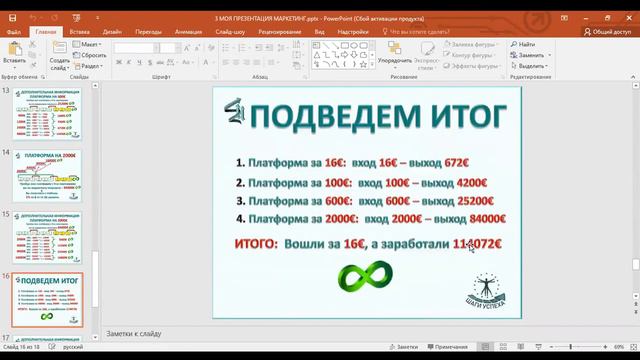The width and height of the screenshot is (640, 360).
Task: Toggle text shadow S formatting
Action: tap(150, 62)
